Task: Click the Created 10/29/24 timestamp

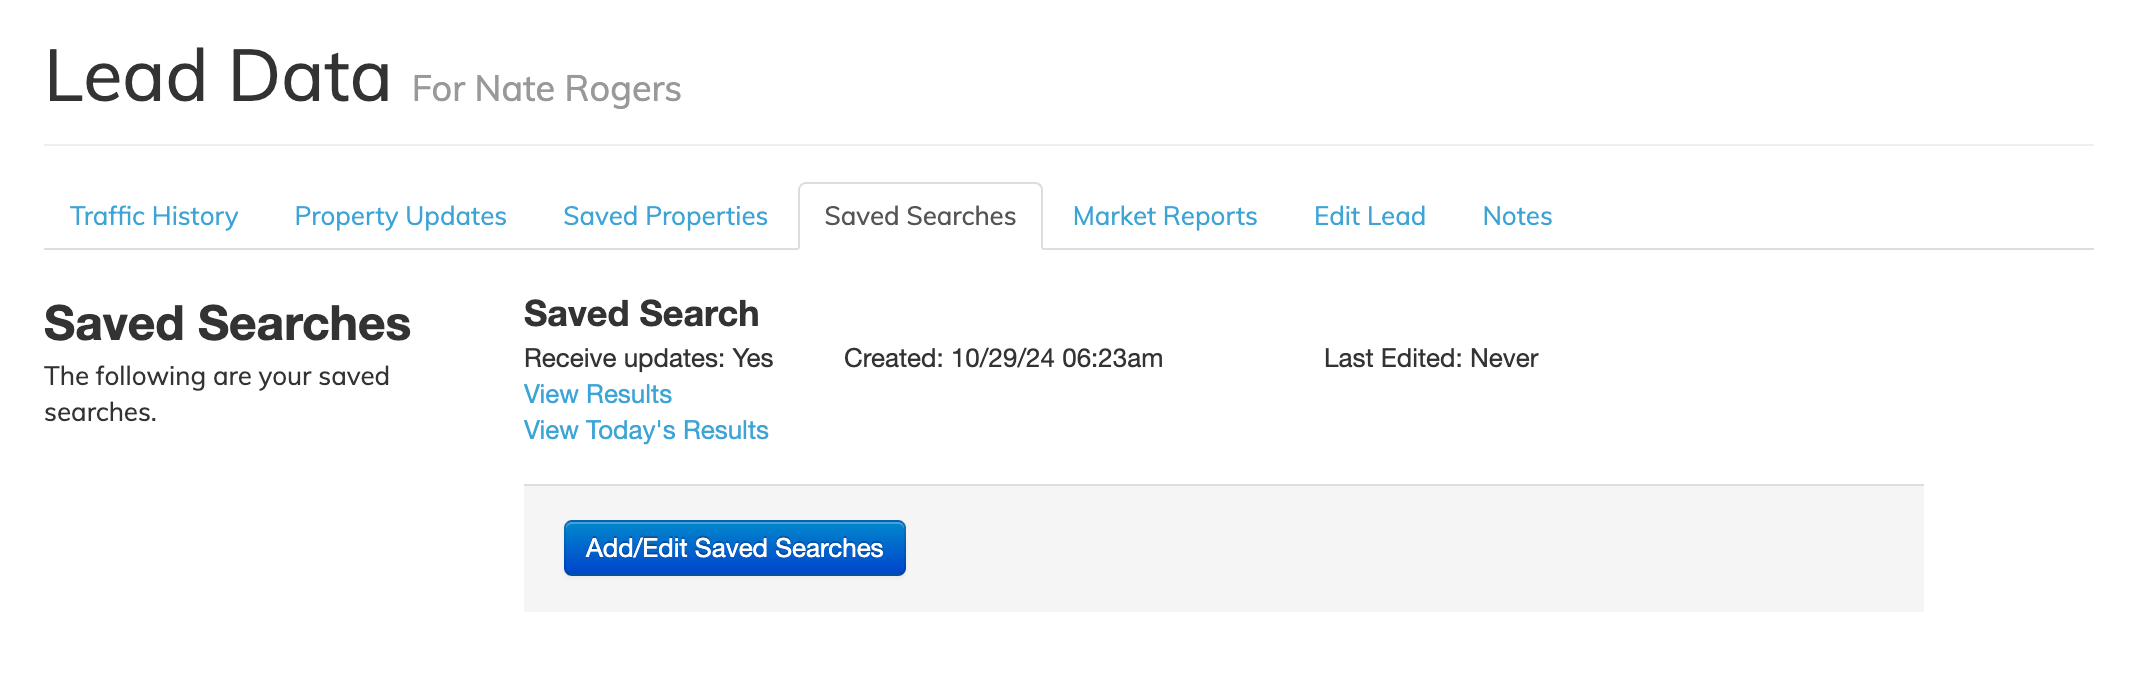Action: pyautogui.click(x=1003, y=358)
